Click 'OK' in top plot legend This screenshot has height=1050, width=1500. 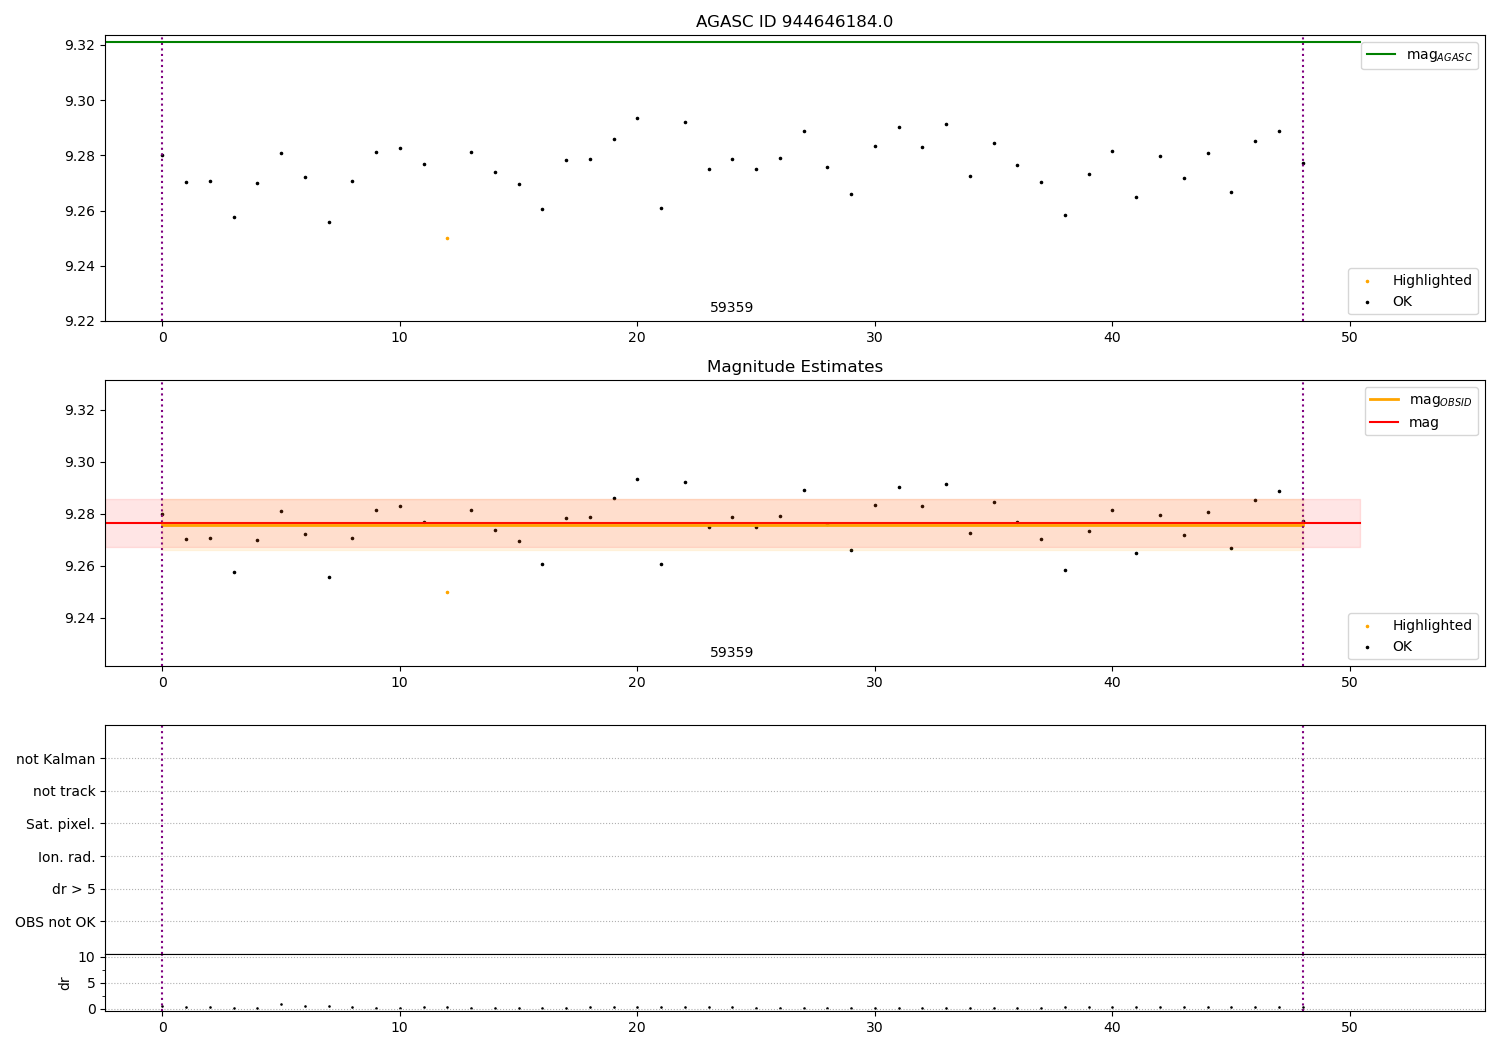click(1390, 302)
